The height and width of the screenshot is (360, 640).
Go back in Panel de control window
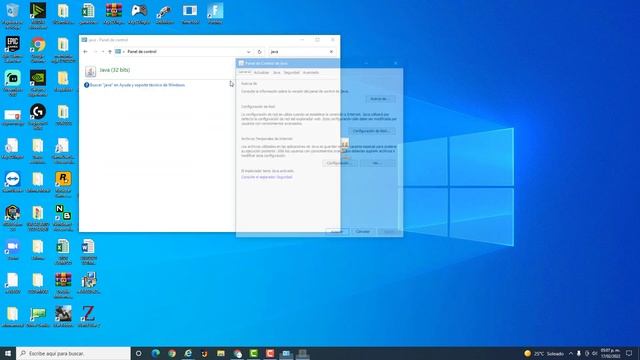click(85, 52)
